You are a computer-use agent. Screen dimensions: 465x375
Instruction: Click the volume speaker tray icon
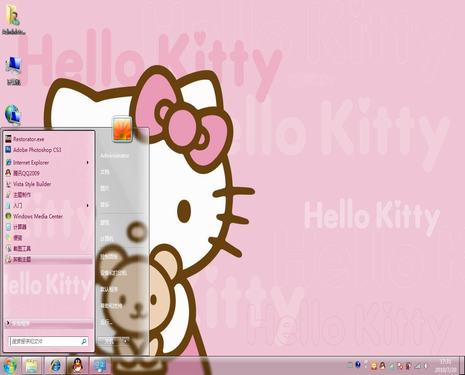click(426, 366)
